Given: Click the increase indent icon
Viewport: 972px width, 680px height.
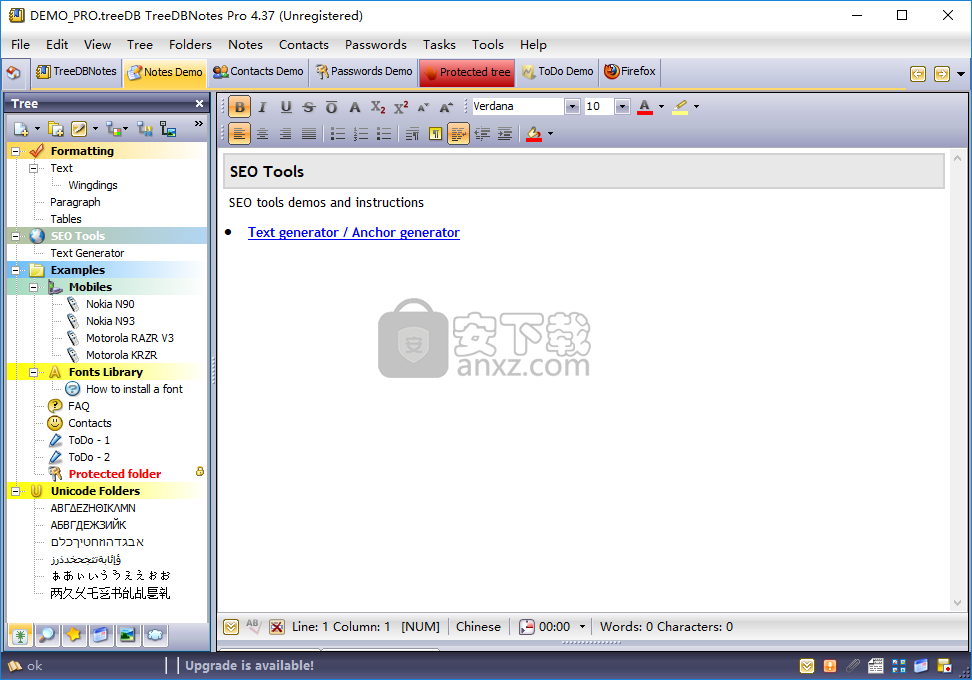Looking at the screenshot, I should [505, 134].
